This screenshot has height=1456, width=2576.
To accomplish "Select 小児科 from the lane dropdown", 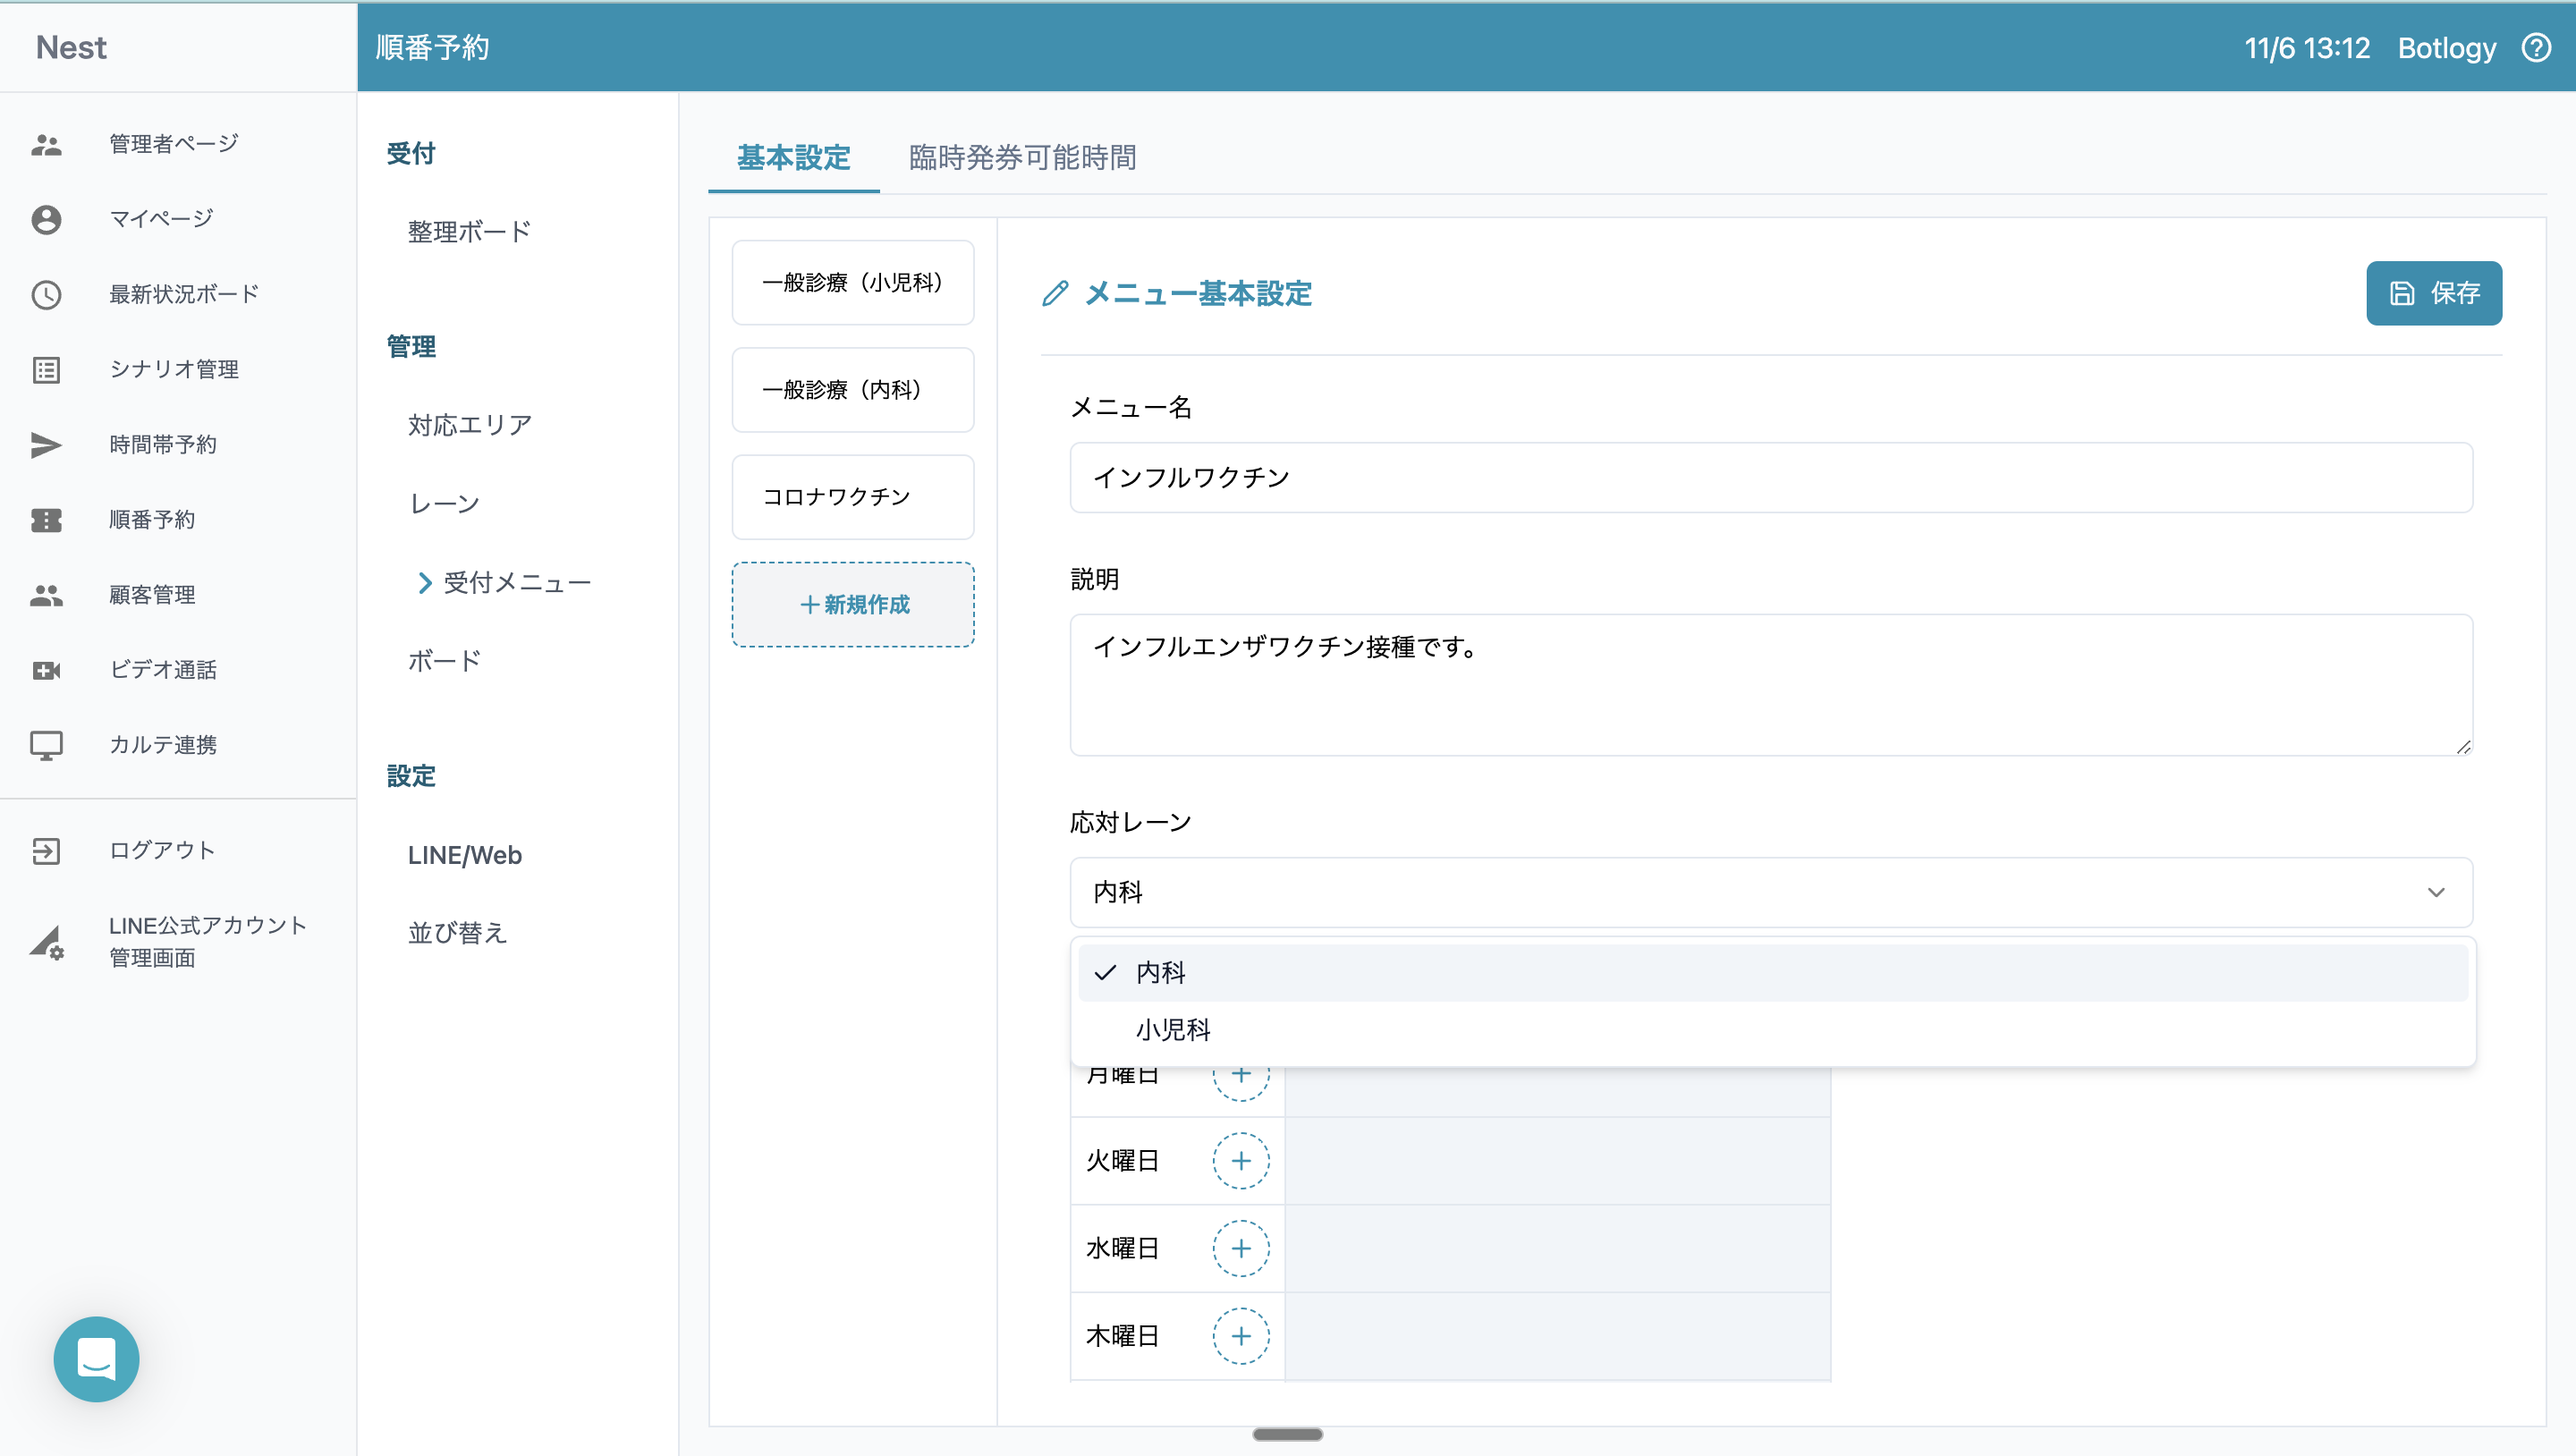I will 1172,1030.
